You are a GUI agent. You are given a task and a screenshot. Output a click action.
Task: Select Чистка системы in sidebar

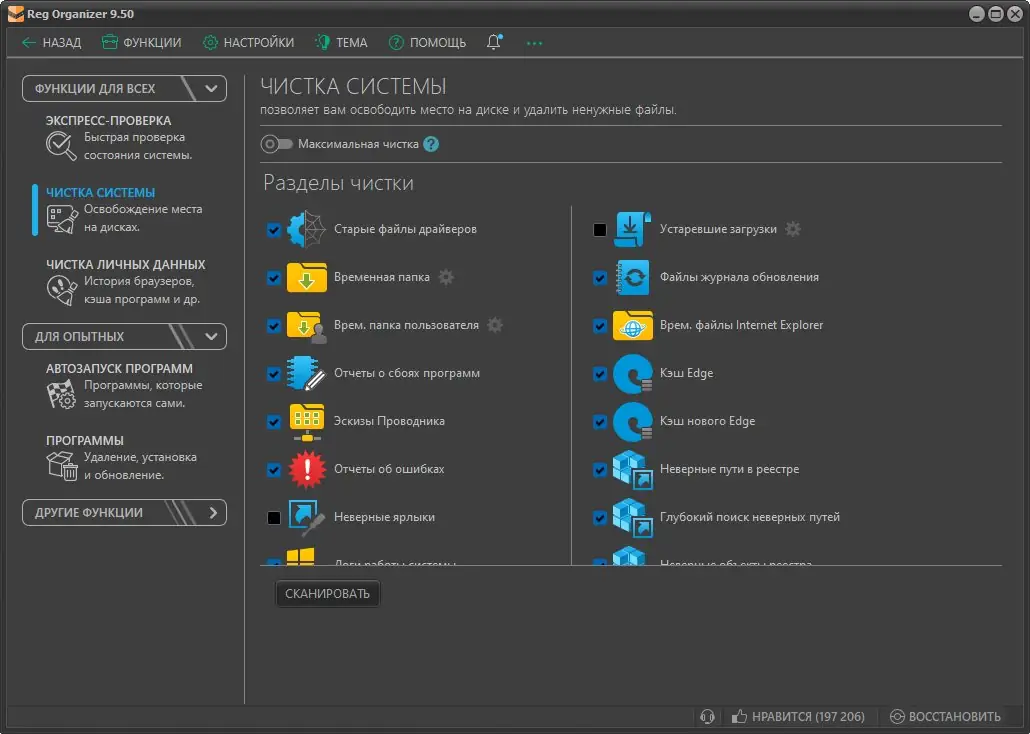pyautogui.click(x=124, y=210)
